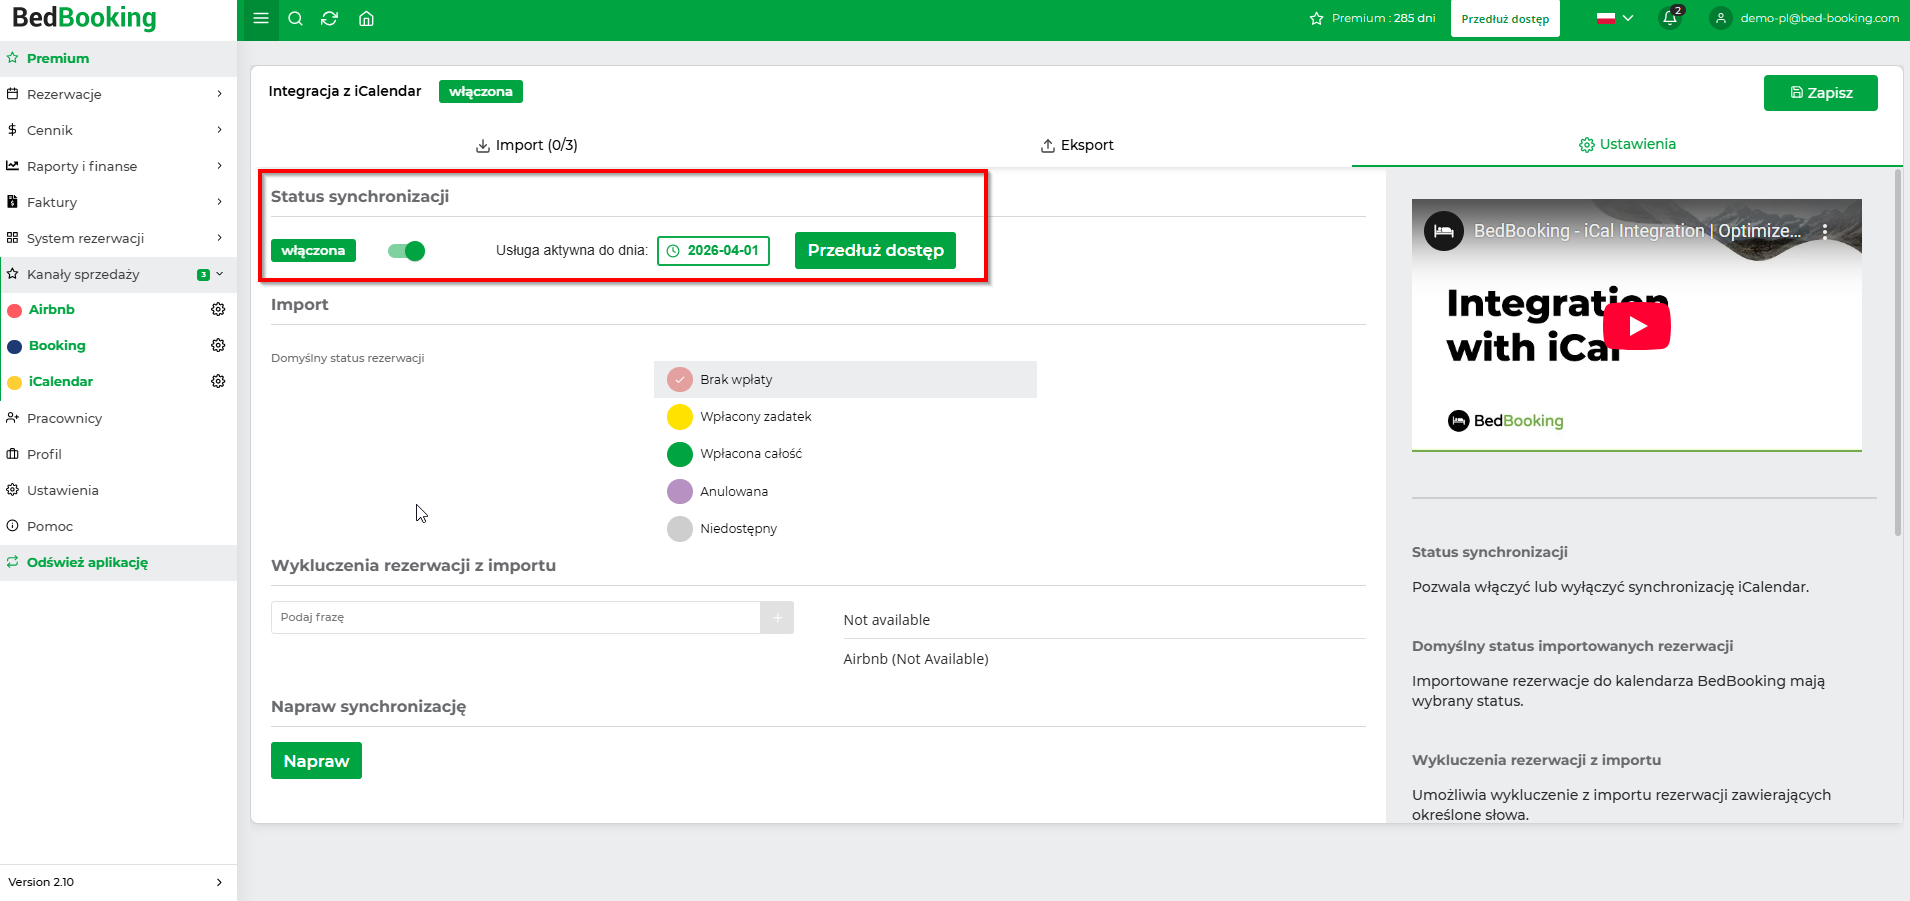Screen dimensions: 1910x901
Task: Click the włączona badge next to title
Action: pyautogui.click(x=481, y=91)
